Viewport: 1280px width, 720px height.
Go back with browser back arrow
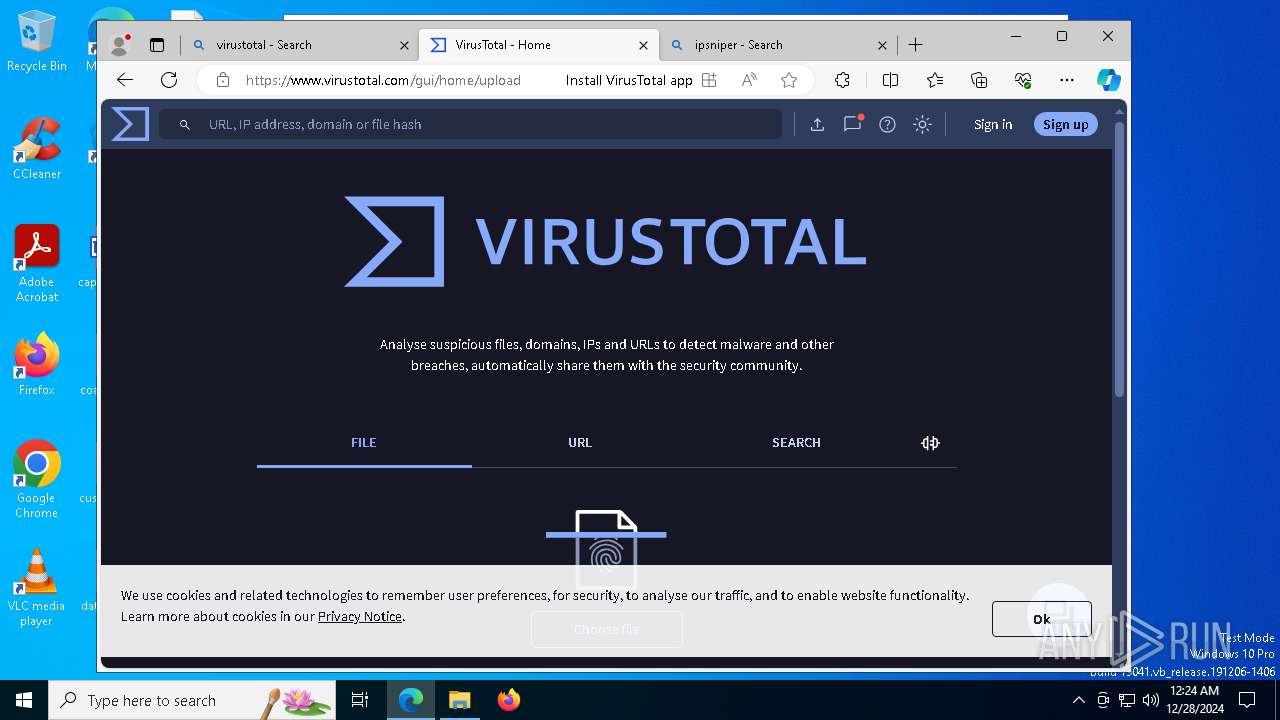[125, 80]
